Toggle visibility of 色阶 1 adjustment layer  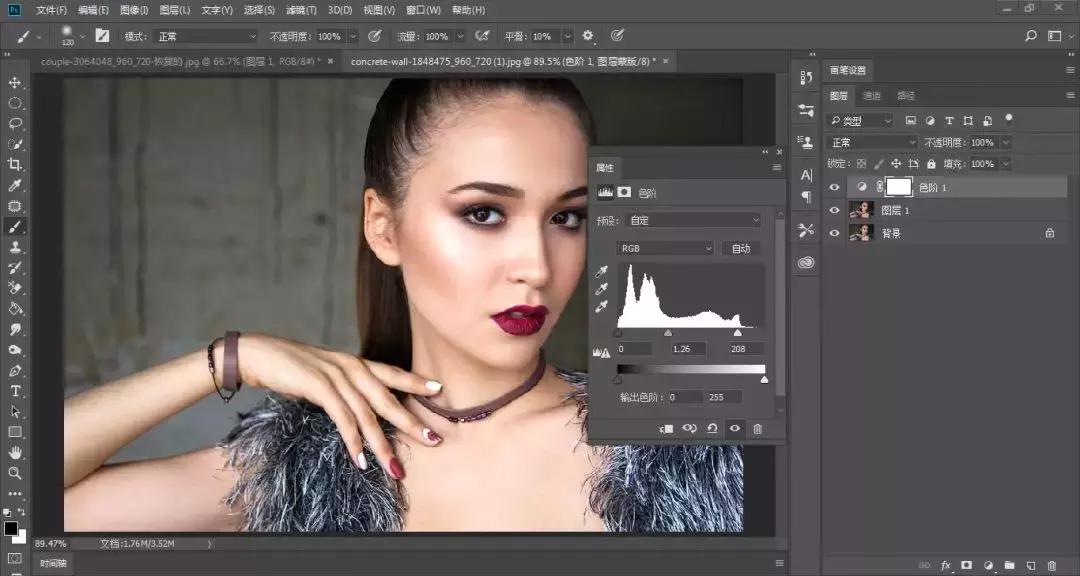[x=835, y=187]
